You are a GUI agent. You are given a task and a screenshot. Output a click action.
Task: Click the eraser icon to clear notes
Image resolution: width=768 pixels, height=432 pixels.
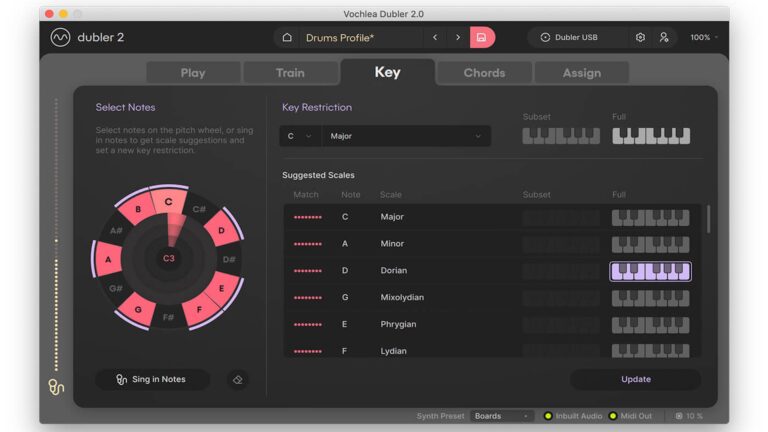(x=238, y=380)
